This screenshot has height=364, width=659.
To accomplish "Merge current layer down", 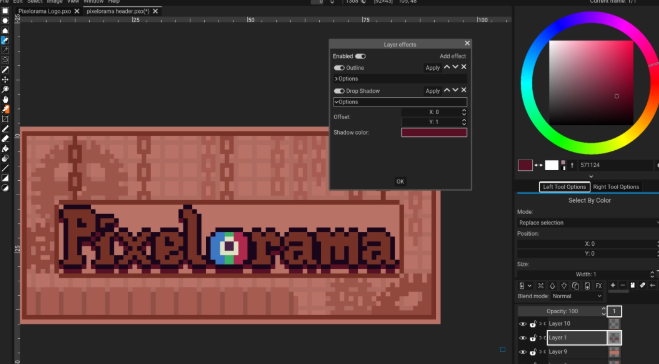I will [587, 286].
